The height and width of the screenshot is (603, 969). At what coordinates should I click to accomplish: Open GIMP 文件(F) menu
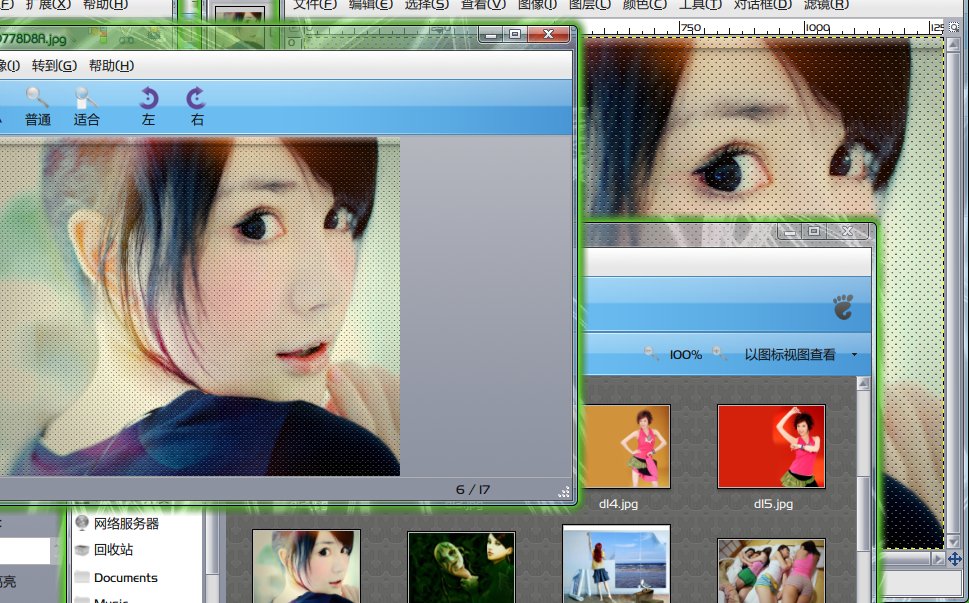tap(315, 4)
